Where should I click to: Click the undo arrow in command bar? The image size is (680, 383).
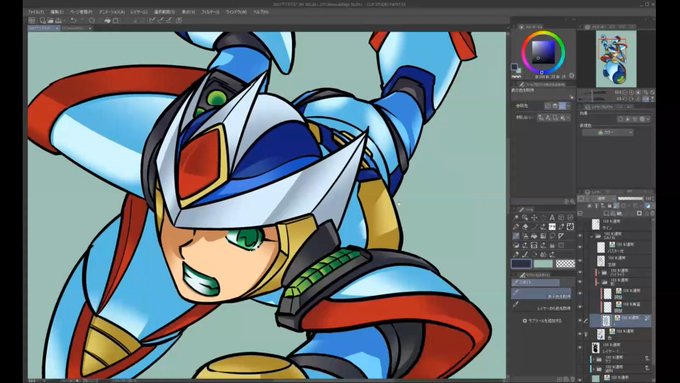[72, 20]
